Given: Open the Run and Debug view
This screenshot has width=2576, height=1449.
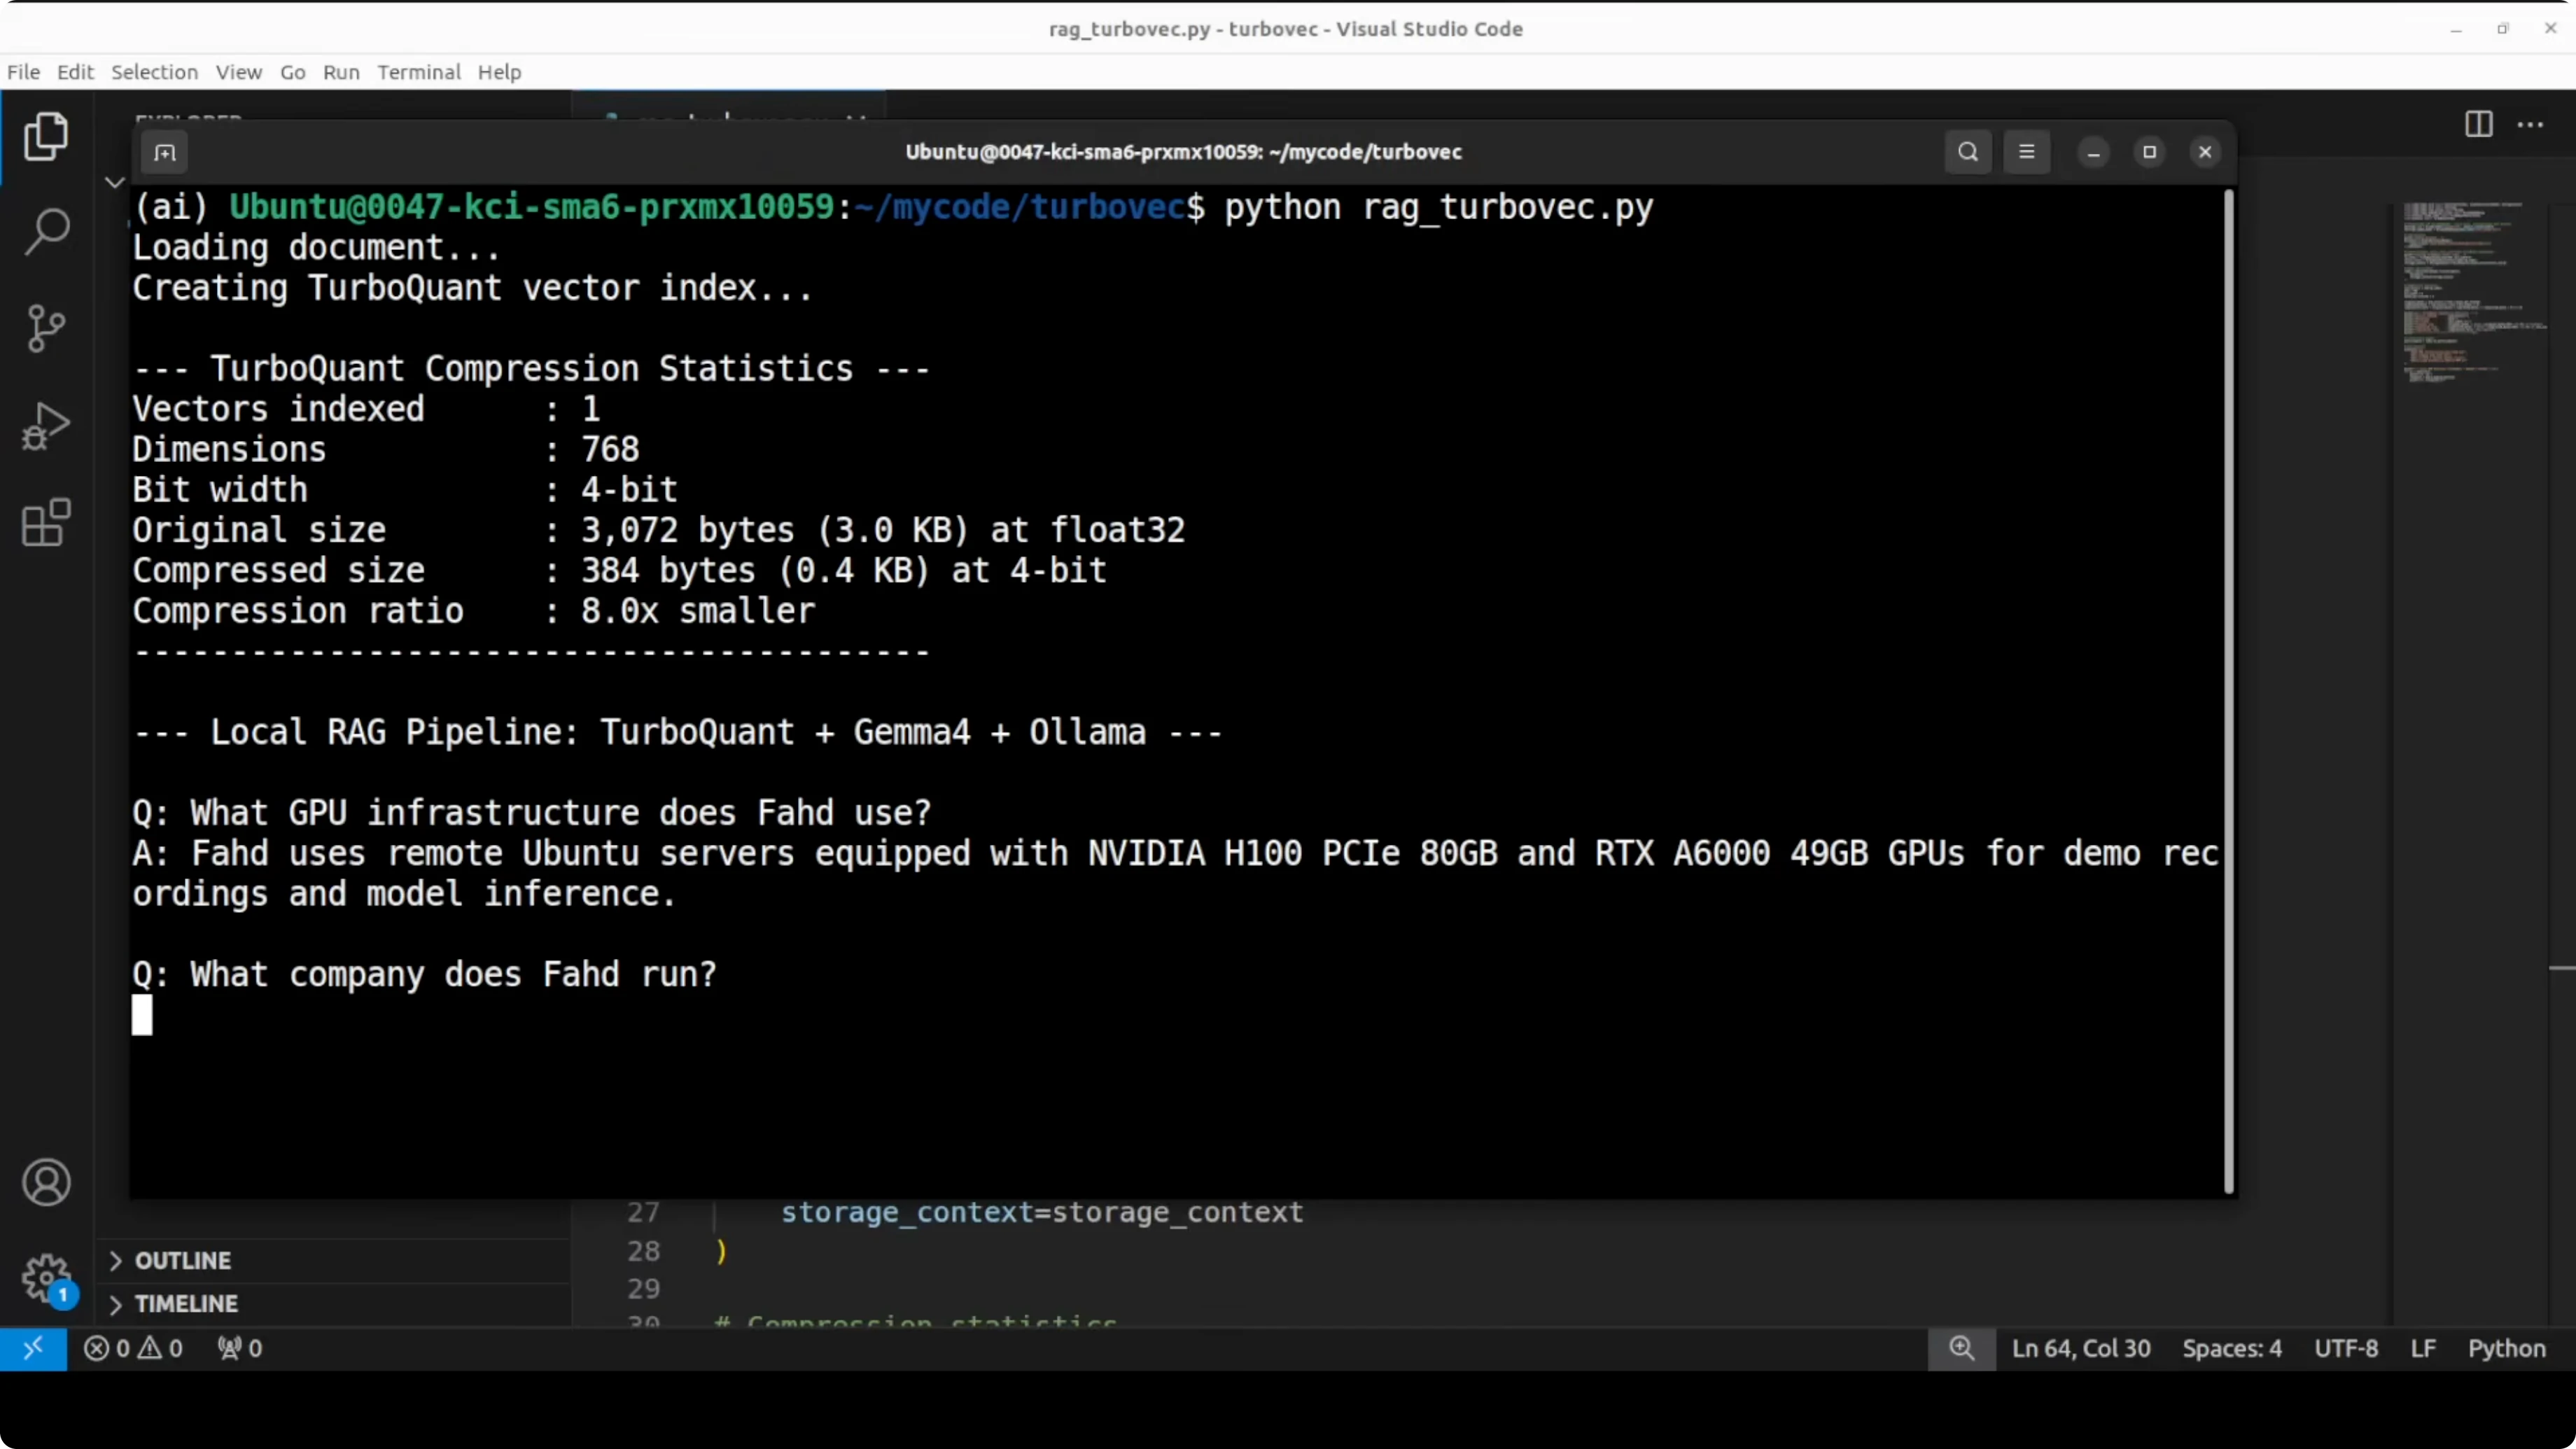Looking at the screenshot, I should pos(46,426).
